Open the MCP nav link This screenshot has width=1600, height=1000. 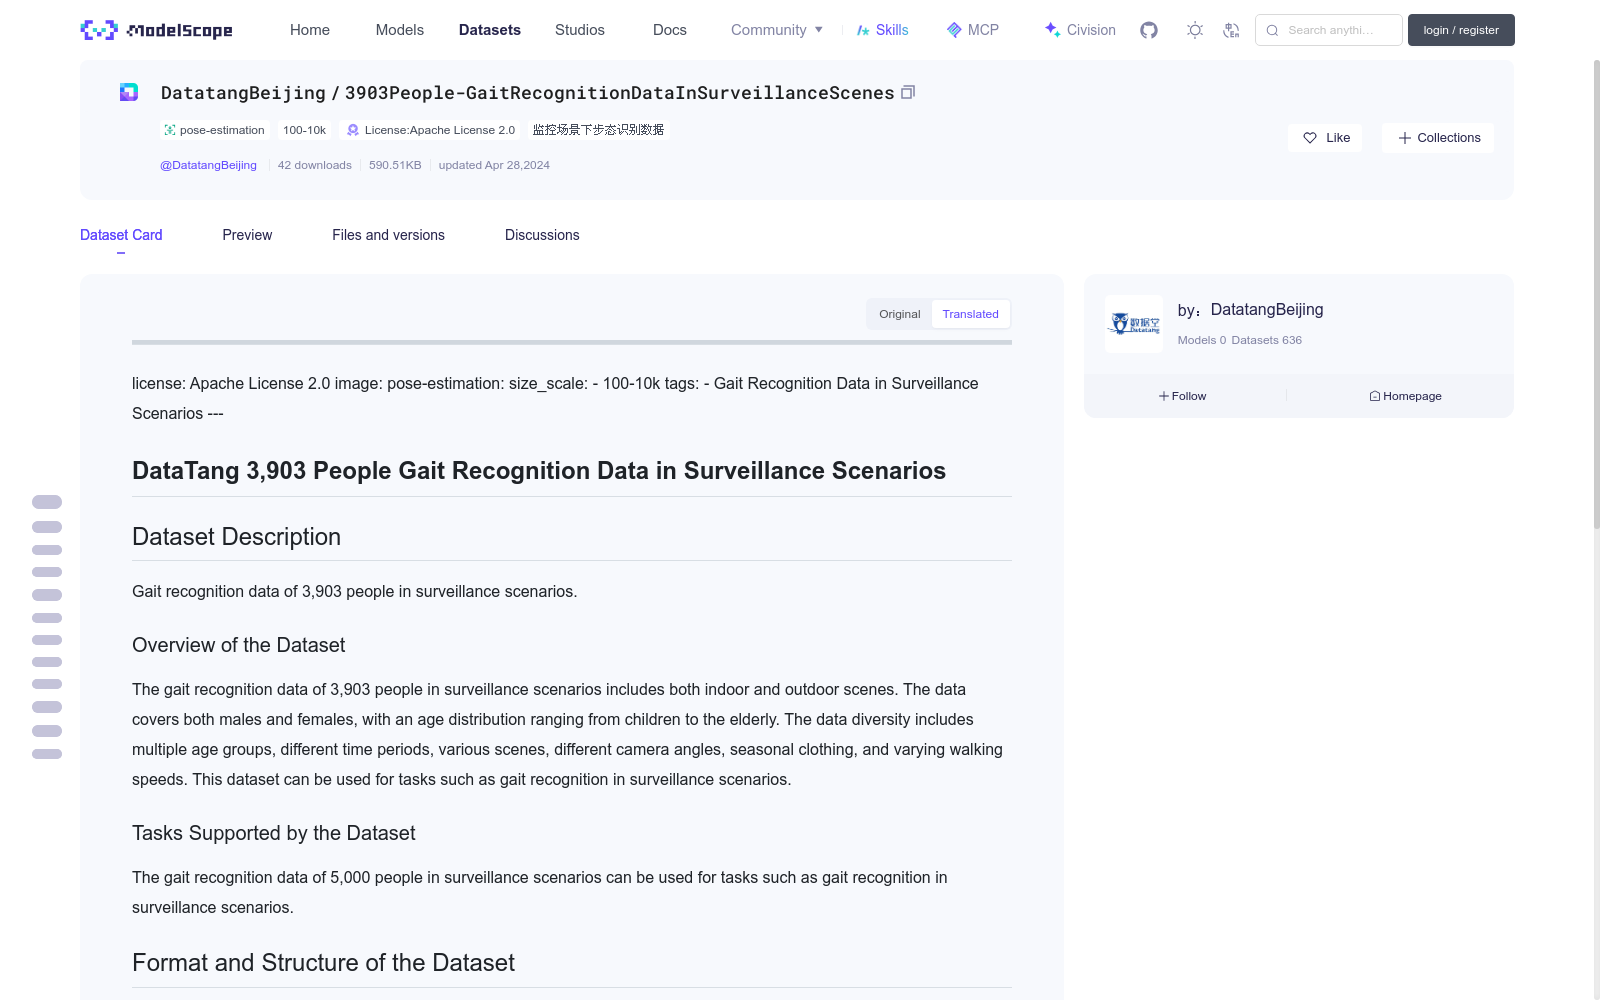(x=973, y=30)
